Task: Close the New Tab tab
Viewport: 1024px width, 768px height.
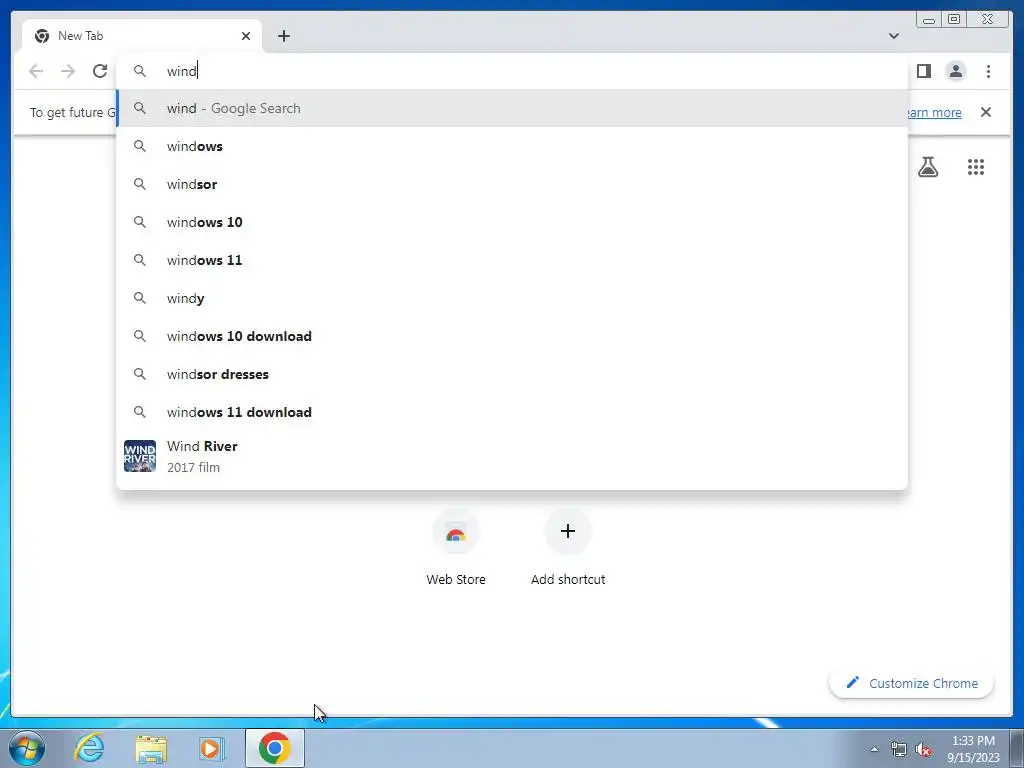Action: (246, 36)
